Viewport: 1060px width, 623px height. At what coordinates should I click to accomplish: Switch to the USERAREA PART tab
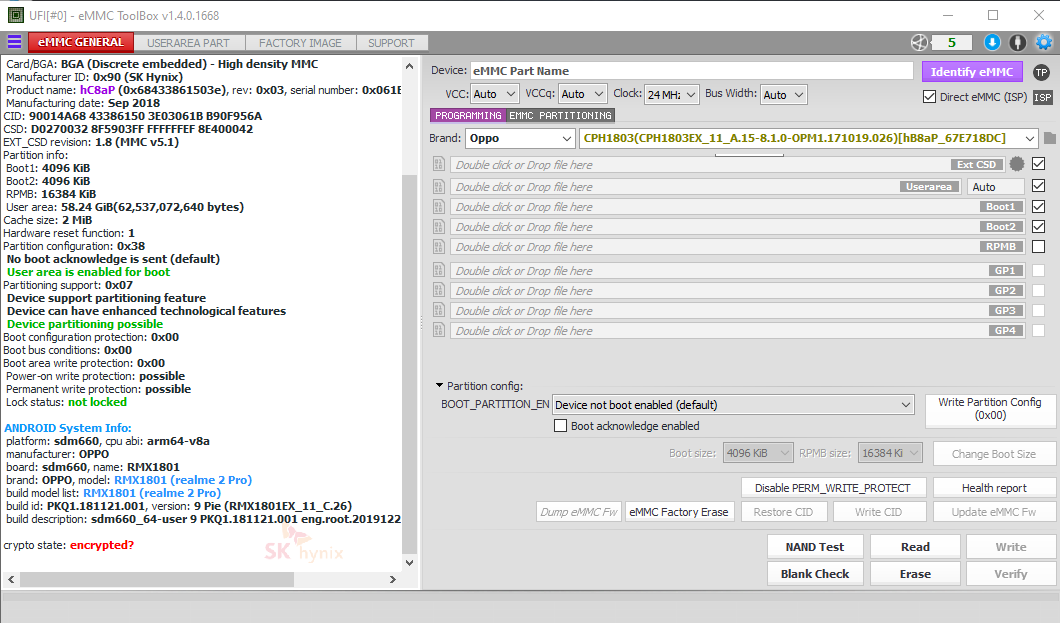[189, 43]
